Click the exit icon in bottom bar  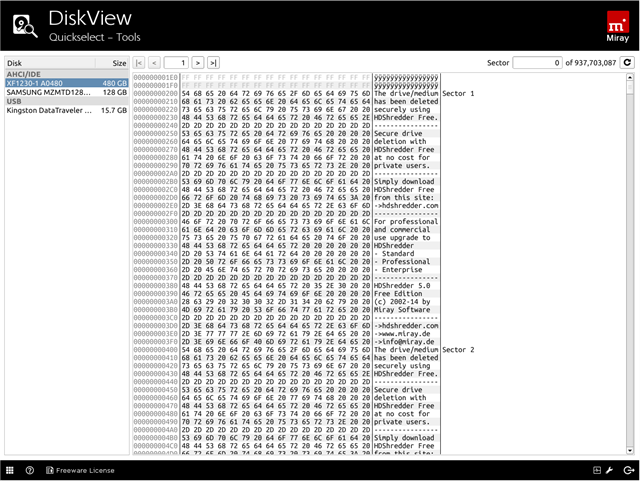pyautogui.click(x=629, y=470)
